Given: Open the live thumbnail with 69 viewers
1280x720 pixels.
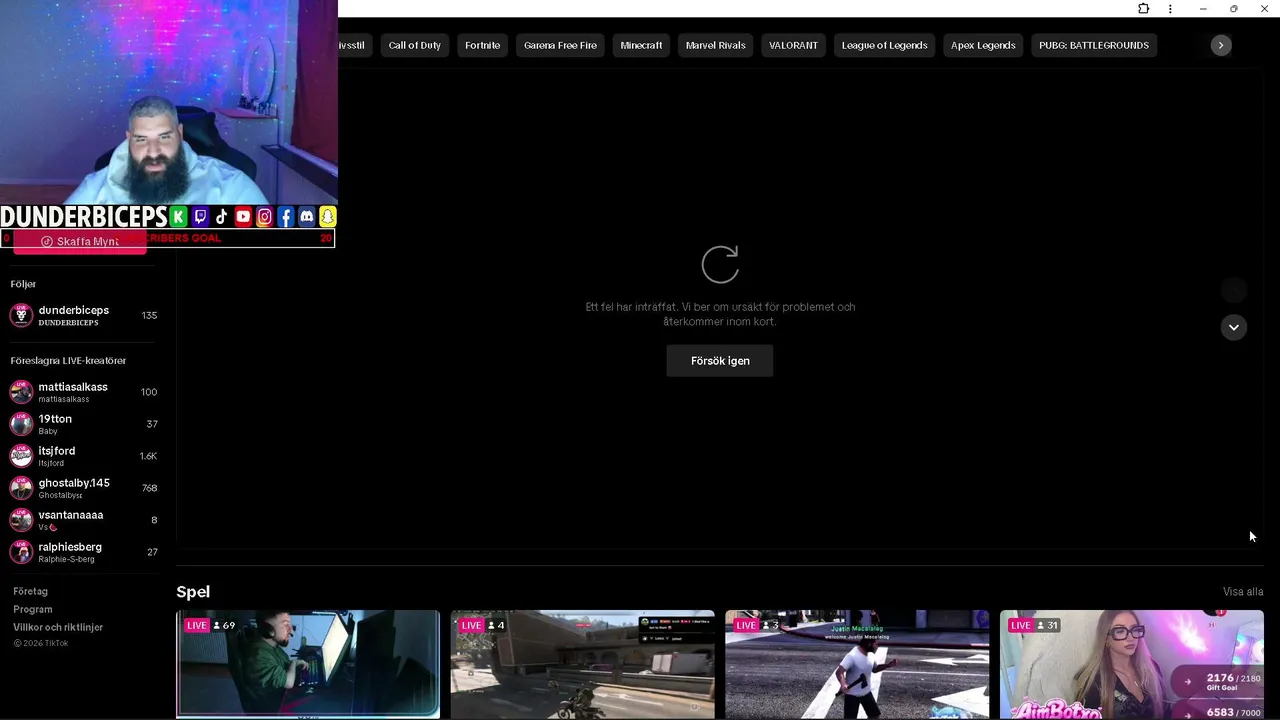Looking at the screenshot, I should pyautogui.click(x=308, y=664).
